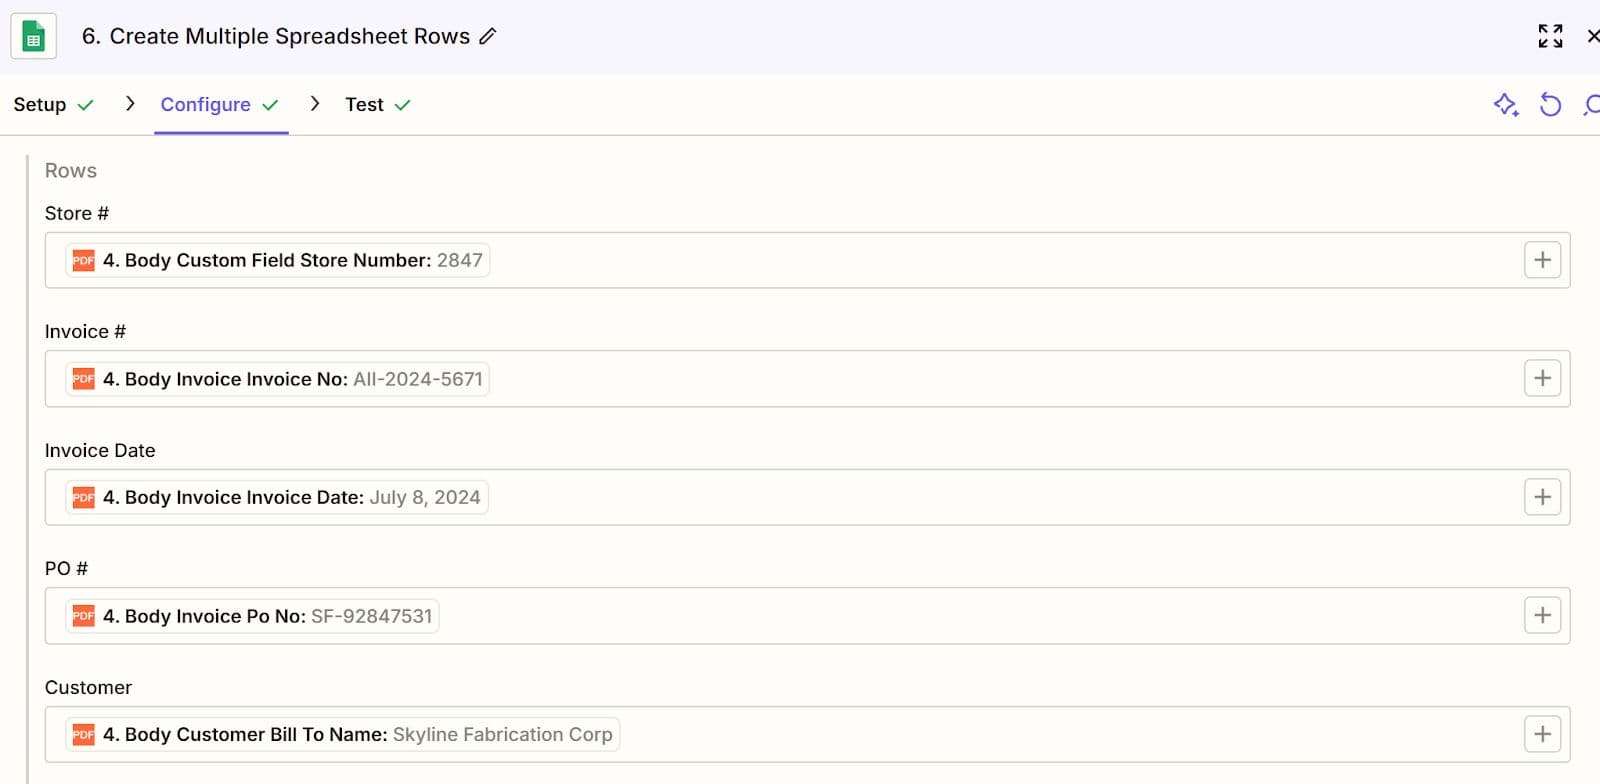Click the edit pencil next to step title

click(x=487, y=36)
